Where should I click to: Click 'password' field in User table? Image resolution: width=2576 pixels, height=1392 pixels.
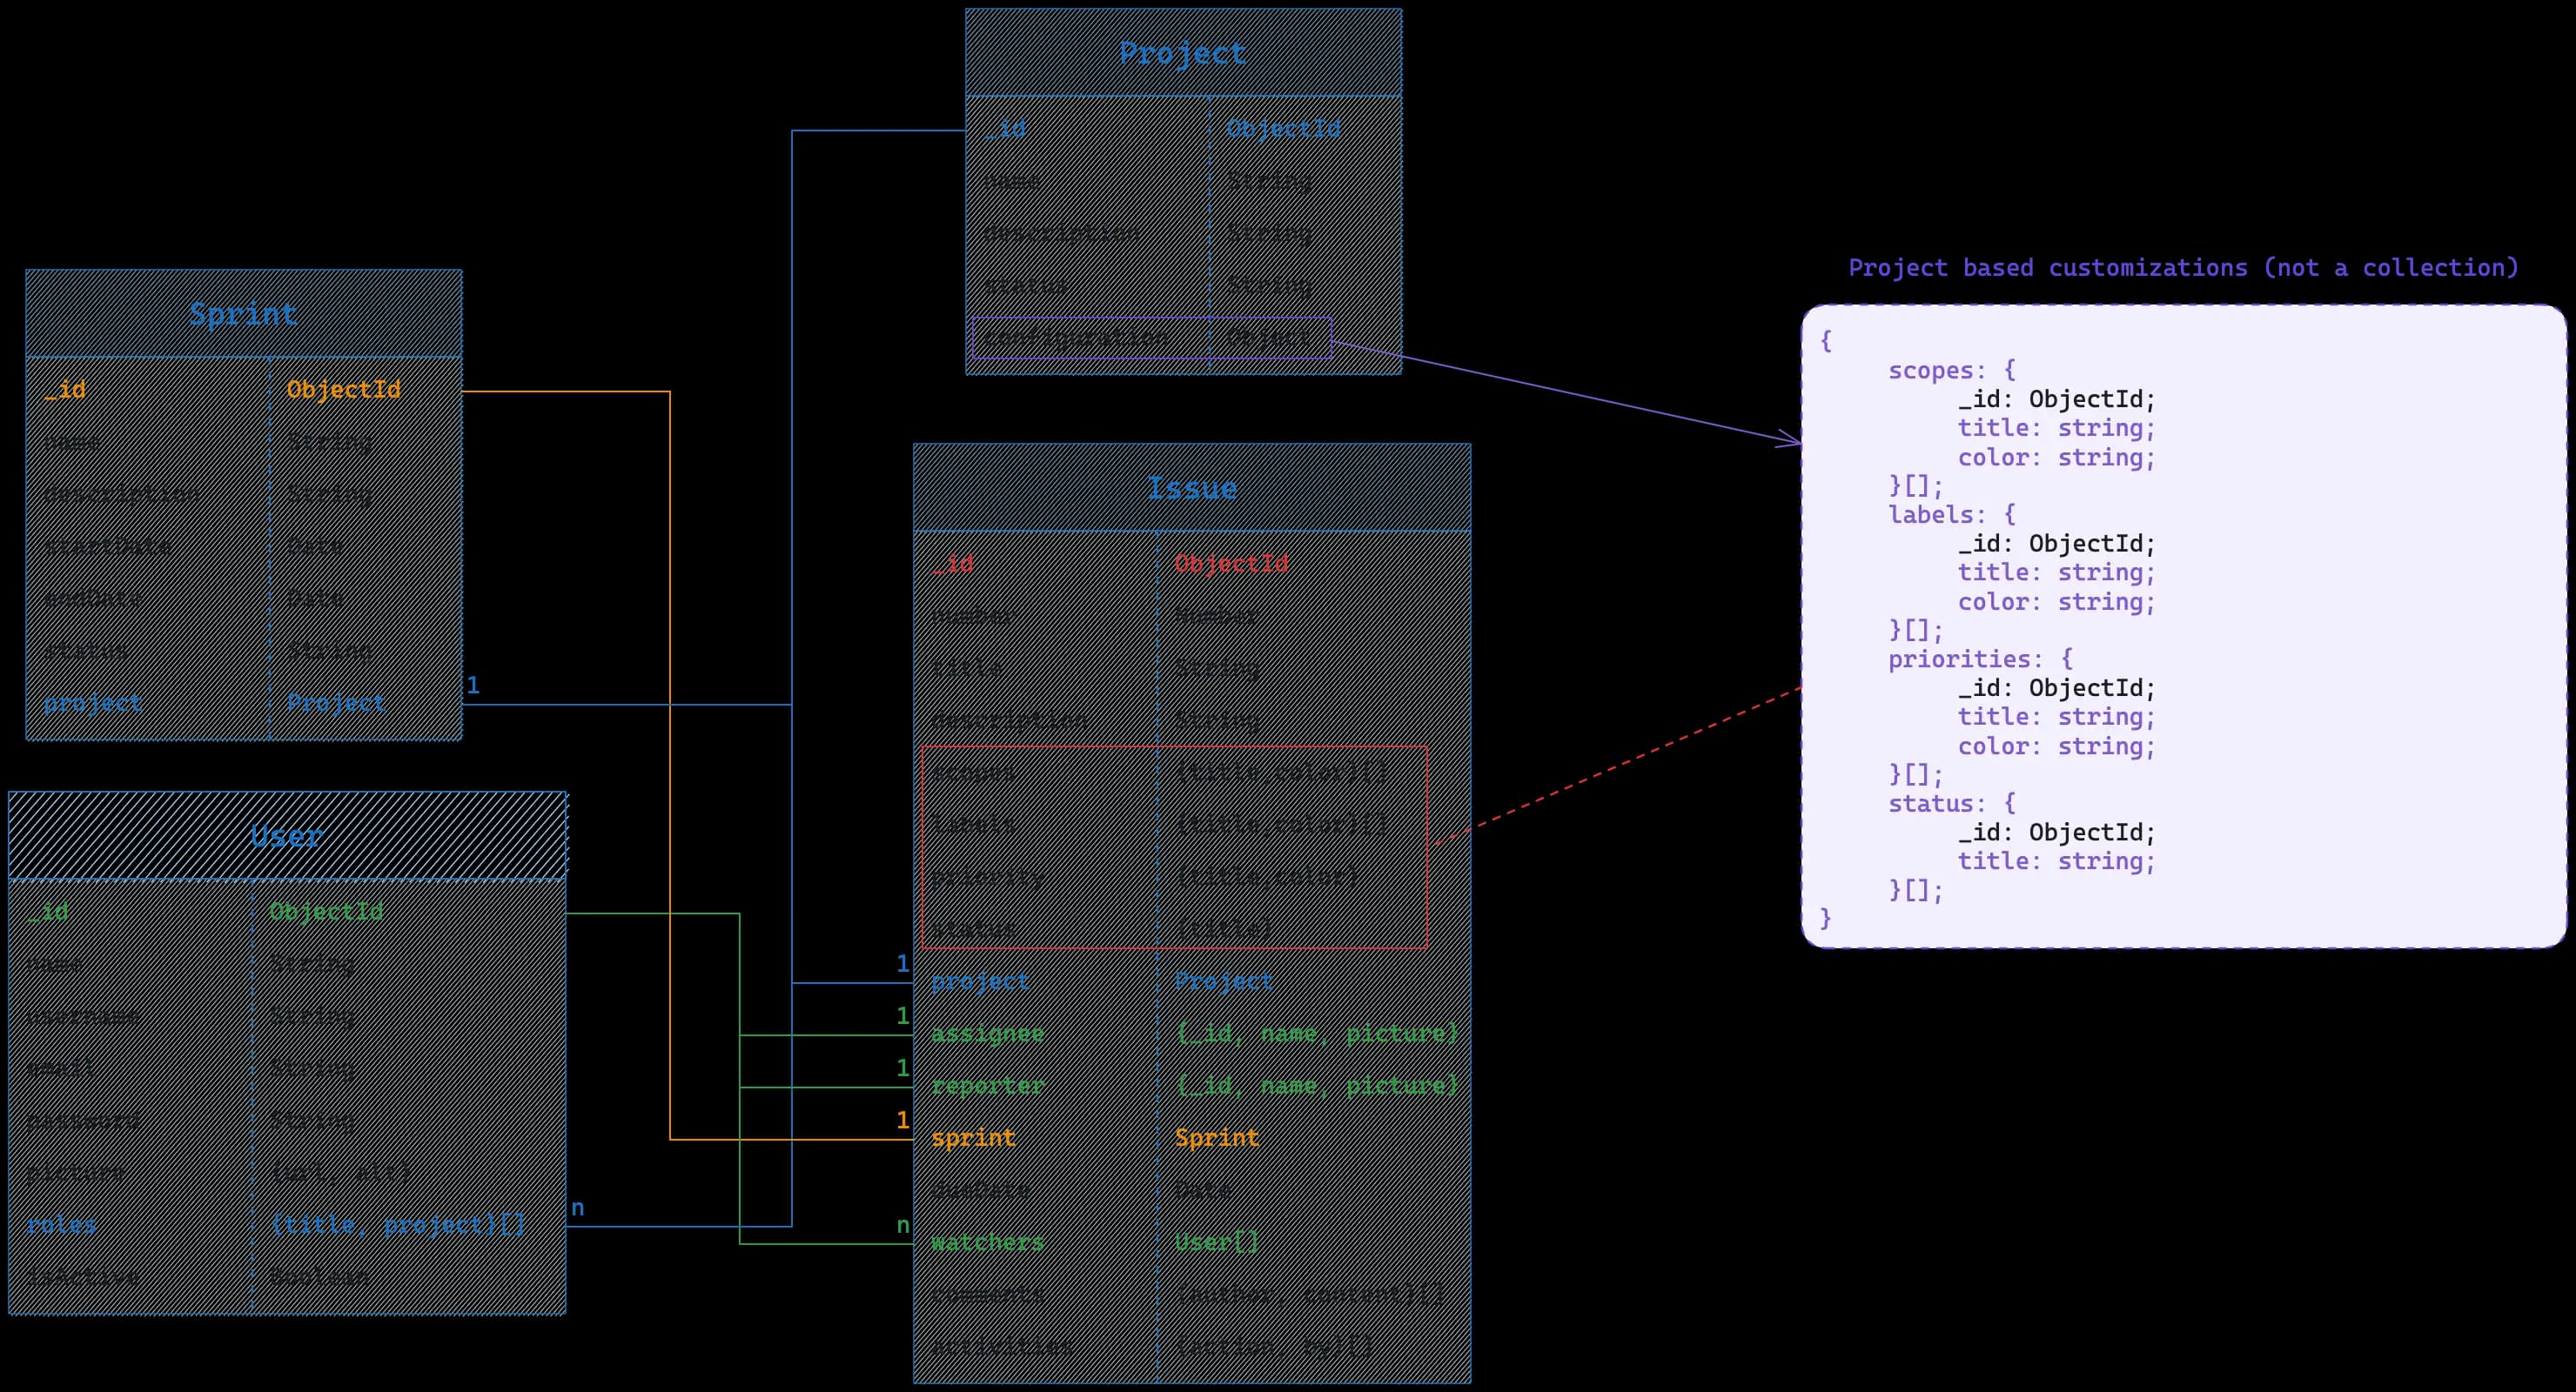[x=84, y=1121]
